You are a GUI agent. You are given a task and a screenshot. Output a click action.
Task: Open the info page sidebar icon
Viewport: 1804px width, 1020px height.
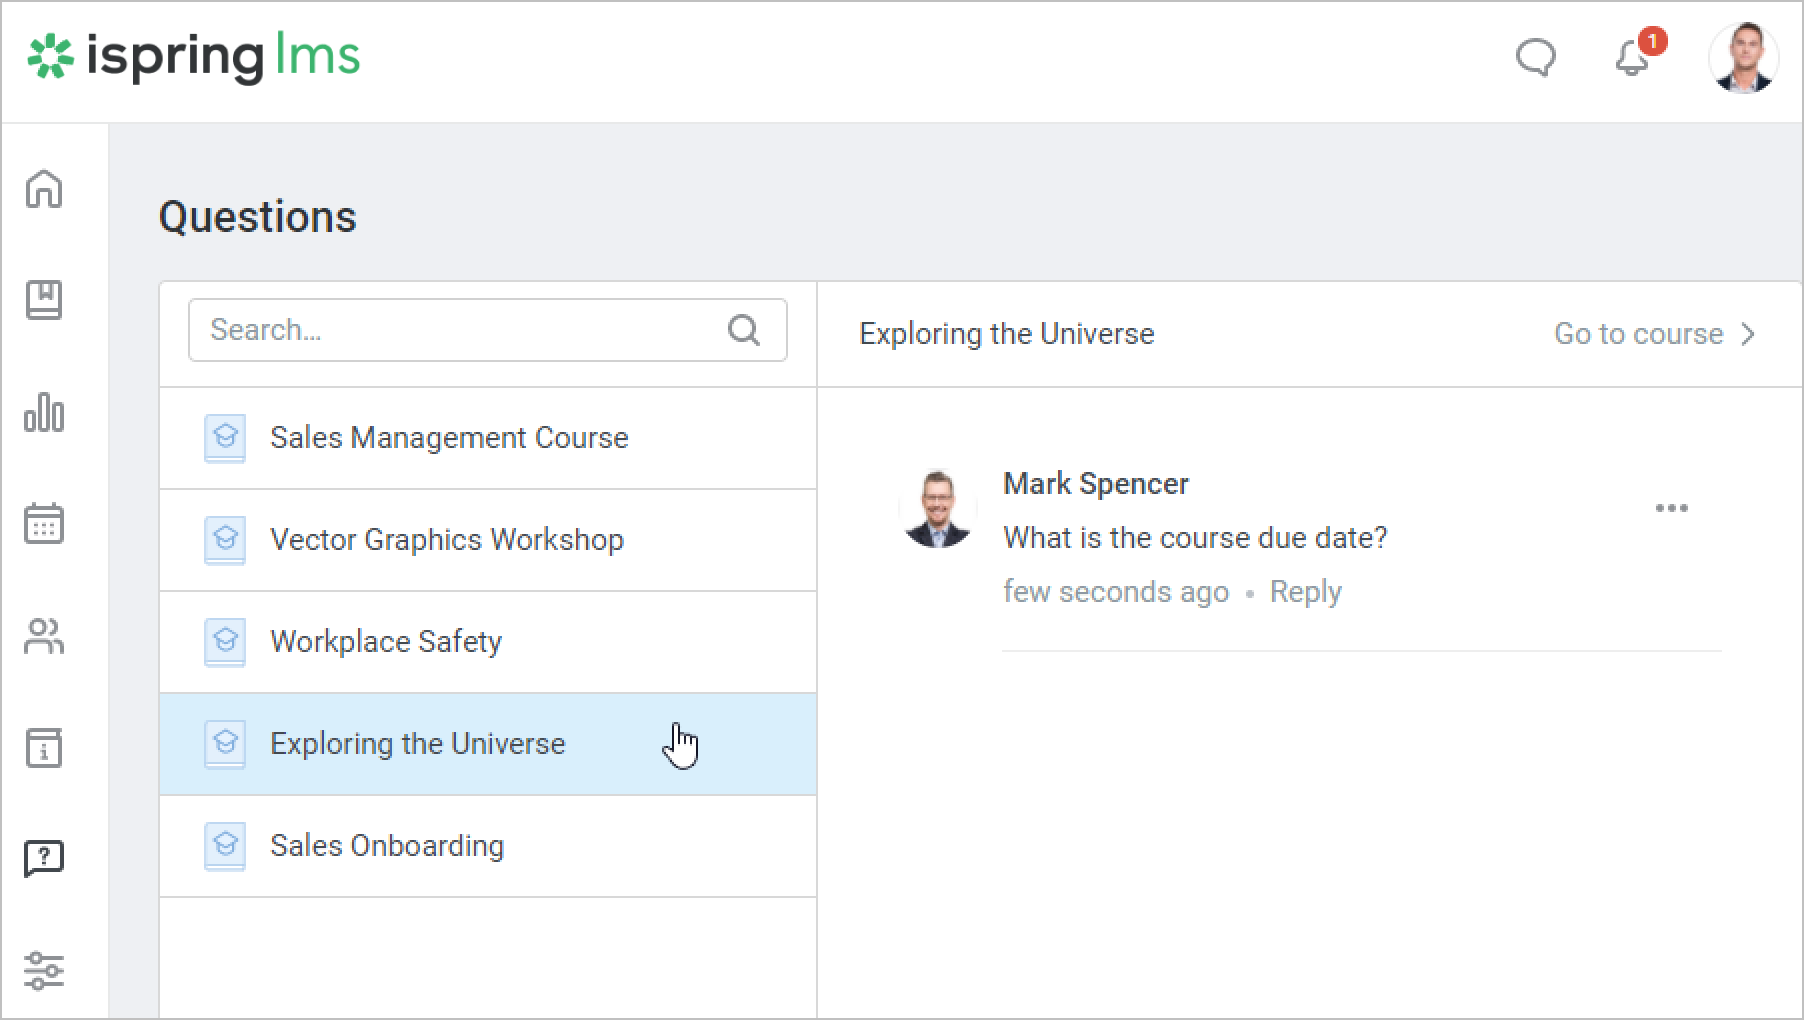(44, 748)
